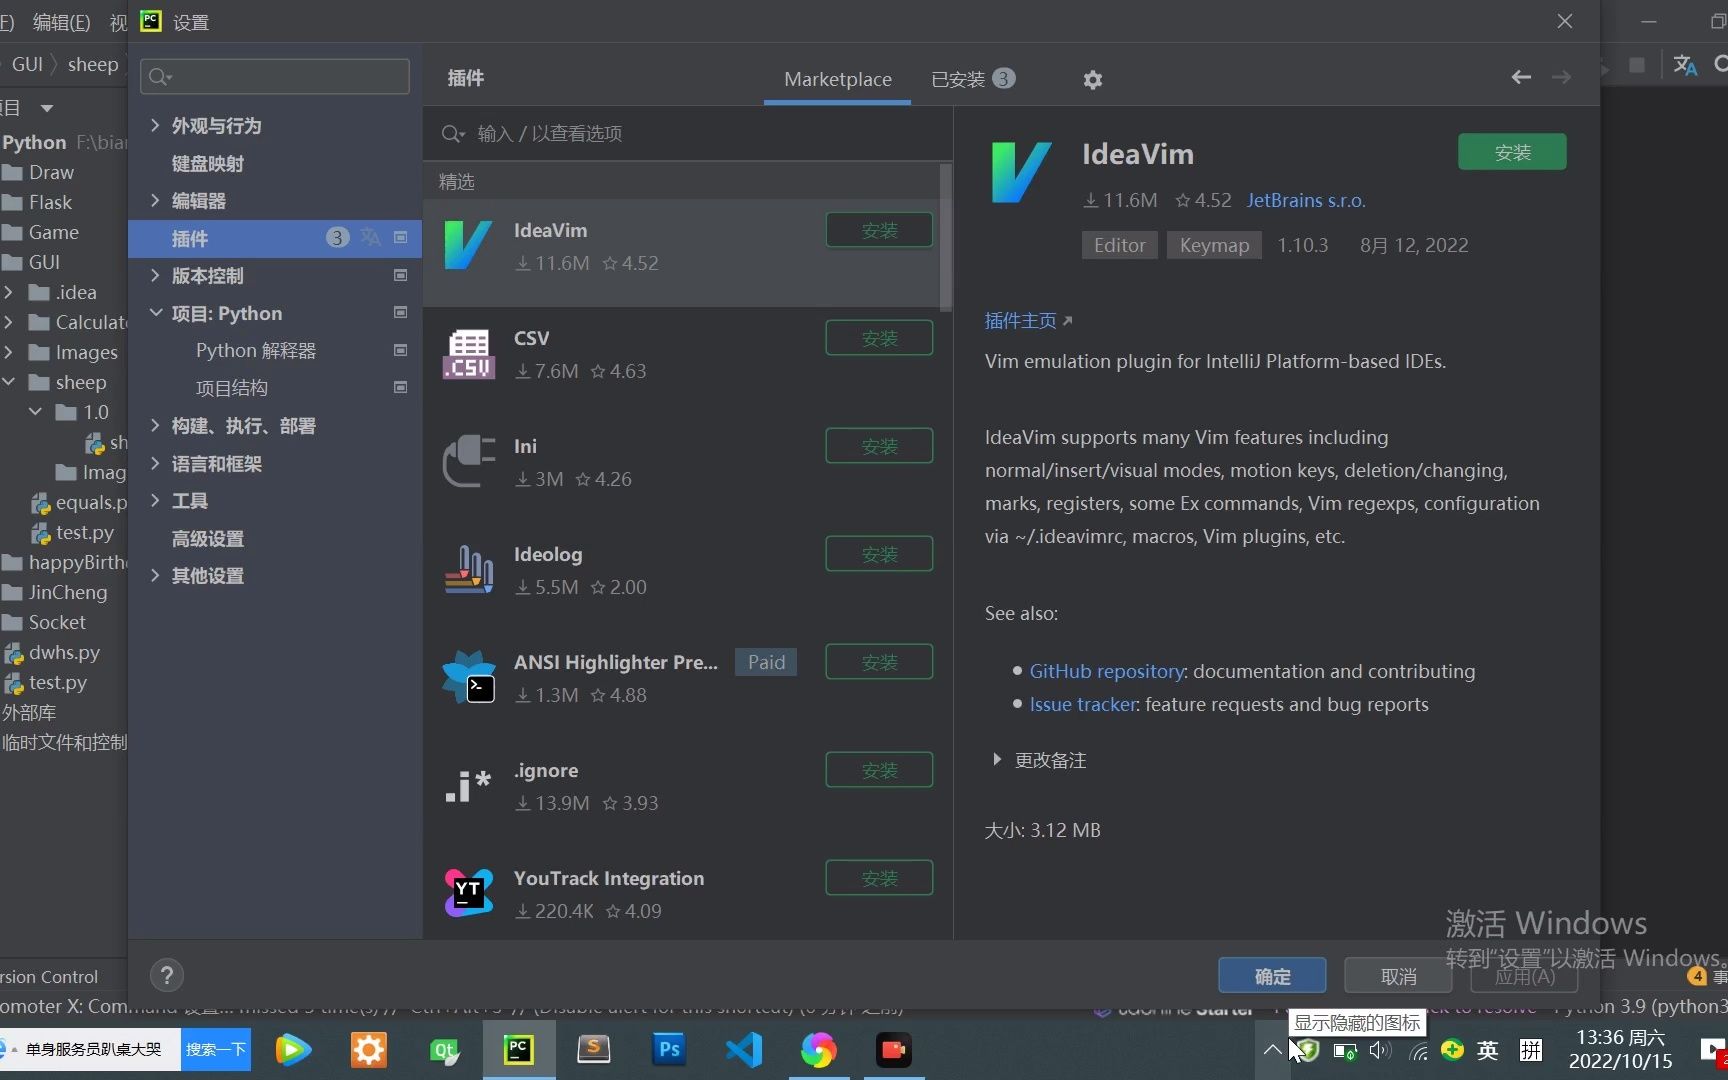Open the red screen recorder taskbar icon
The width and height of the screenshot is (1728, 1080).
pyautogui.click(x=894, y=1050)
